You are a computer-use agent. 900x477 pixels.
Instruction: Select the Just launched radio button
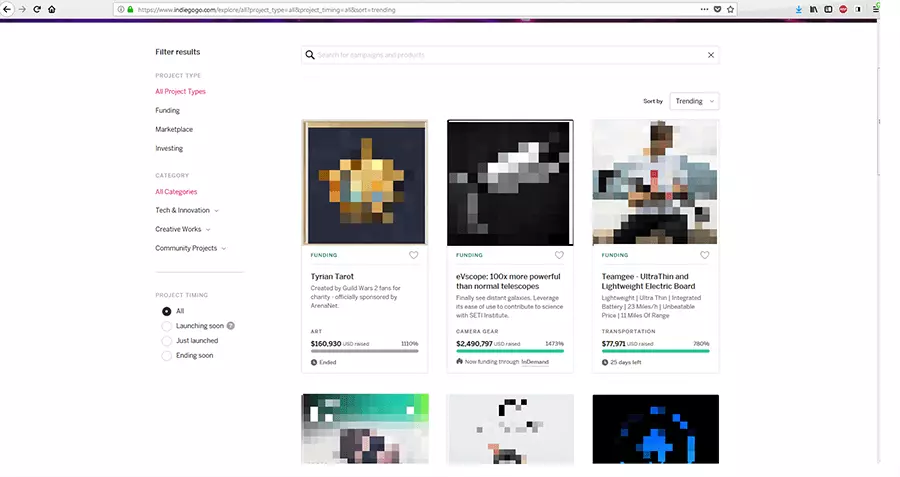pos(167,341)
